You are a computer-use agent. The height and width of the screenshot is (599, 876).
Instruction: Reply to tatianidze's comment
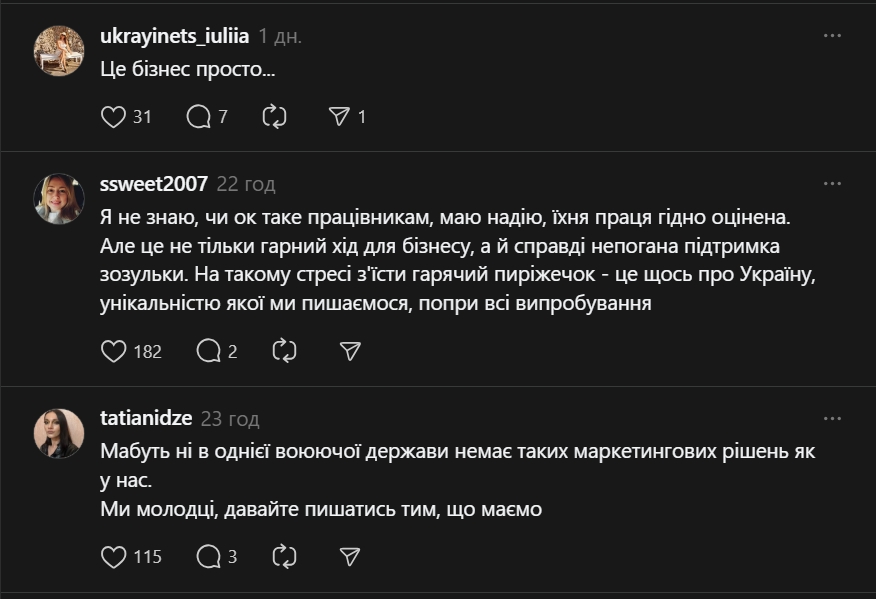(208, 557)
